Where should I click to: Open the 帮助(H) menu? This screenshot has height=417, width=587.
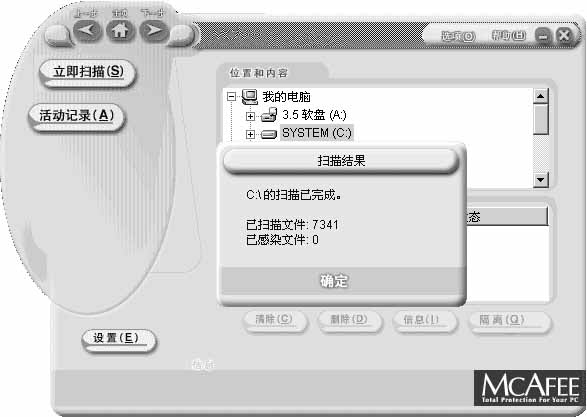[x=508, y=36]
